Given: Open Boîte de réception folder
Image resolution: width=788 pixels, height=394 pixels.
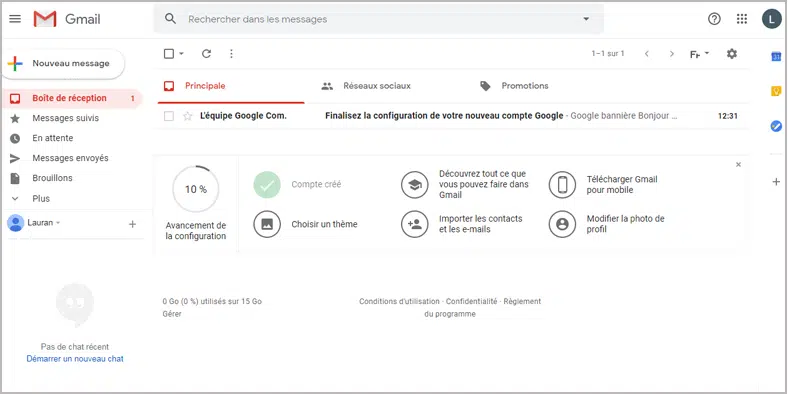Looking at the screenshot, I should click(71, 98).
